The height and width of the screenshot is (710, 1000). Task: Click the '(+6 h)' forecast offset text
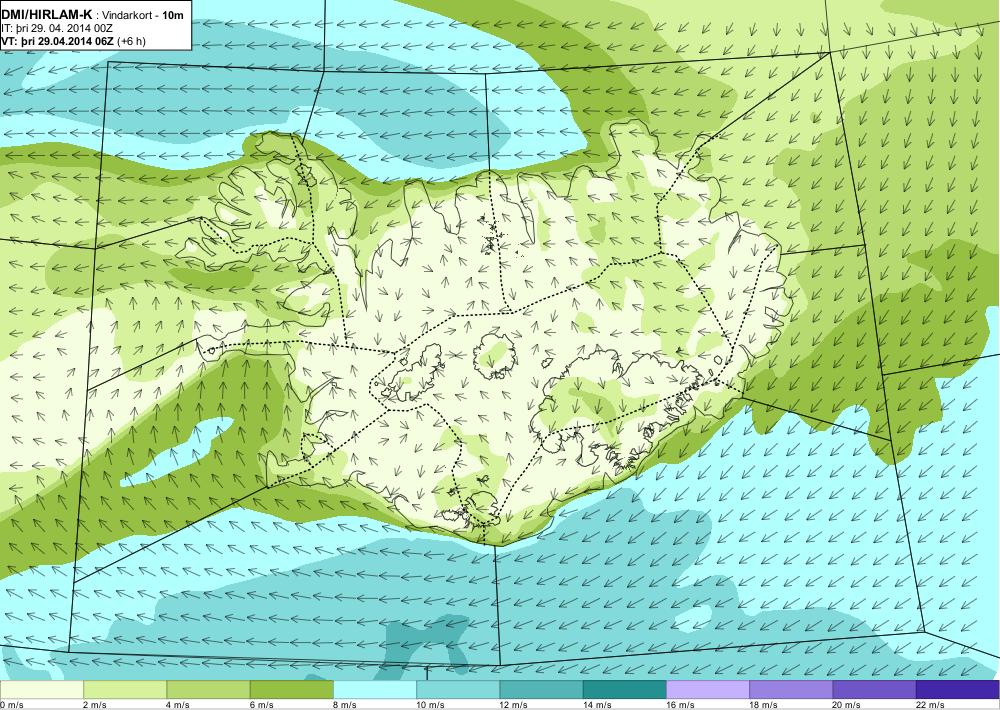click(x=131, y=41)
